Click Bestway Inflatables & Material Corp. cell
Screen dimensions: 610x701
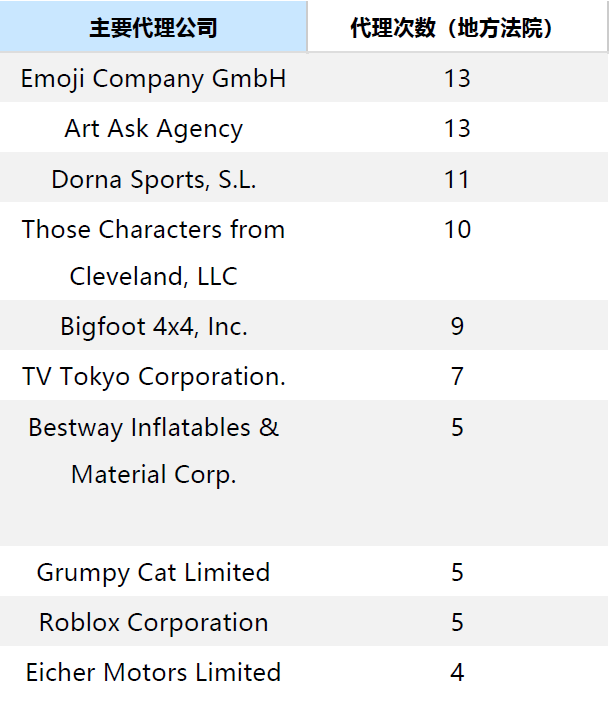click(153, 450)
